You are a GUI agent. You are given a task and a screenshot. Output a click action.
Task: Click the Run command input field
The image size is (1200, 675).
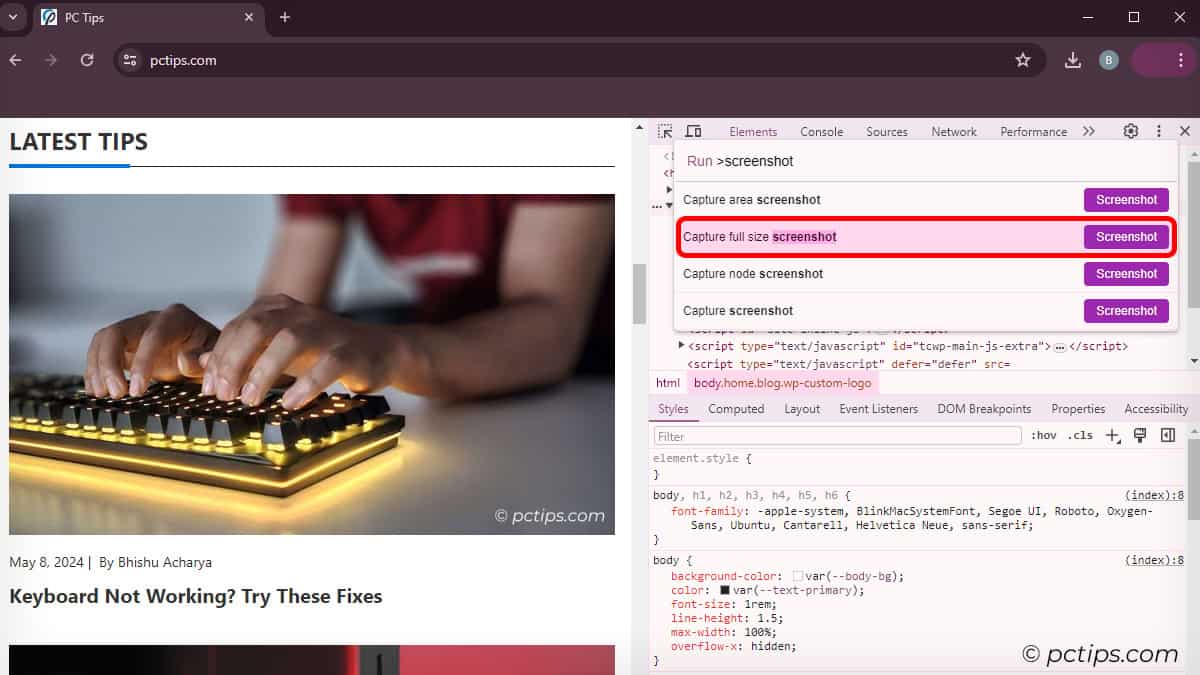[926, 161]
